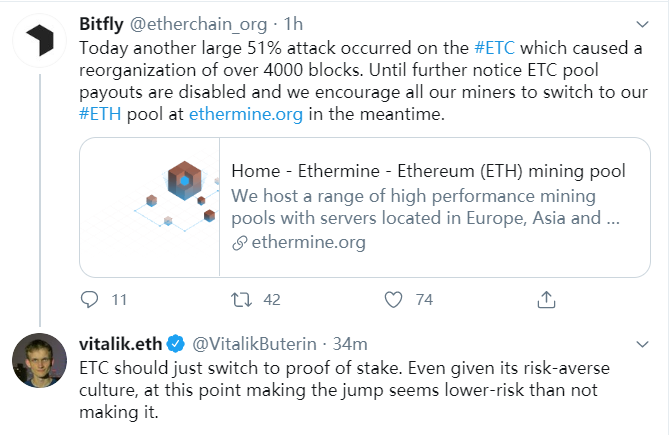
Task: Like the Bitfly tweet with the heart icon
Action: point(393,299)
